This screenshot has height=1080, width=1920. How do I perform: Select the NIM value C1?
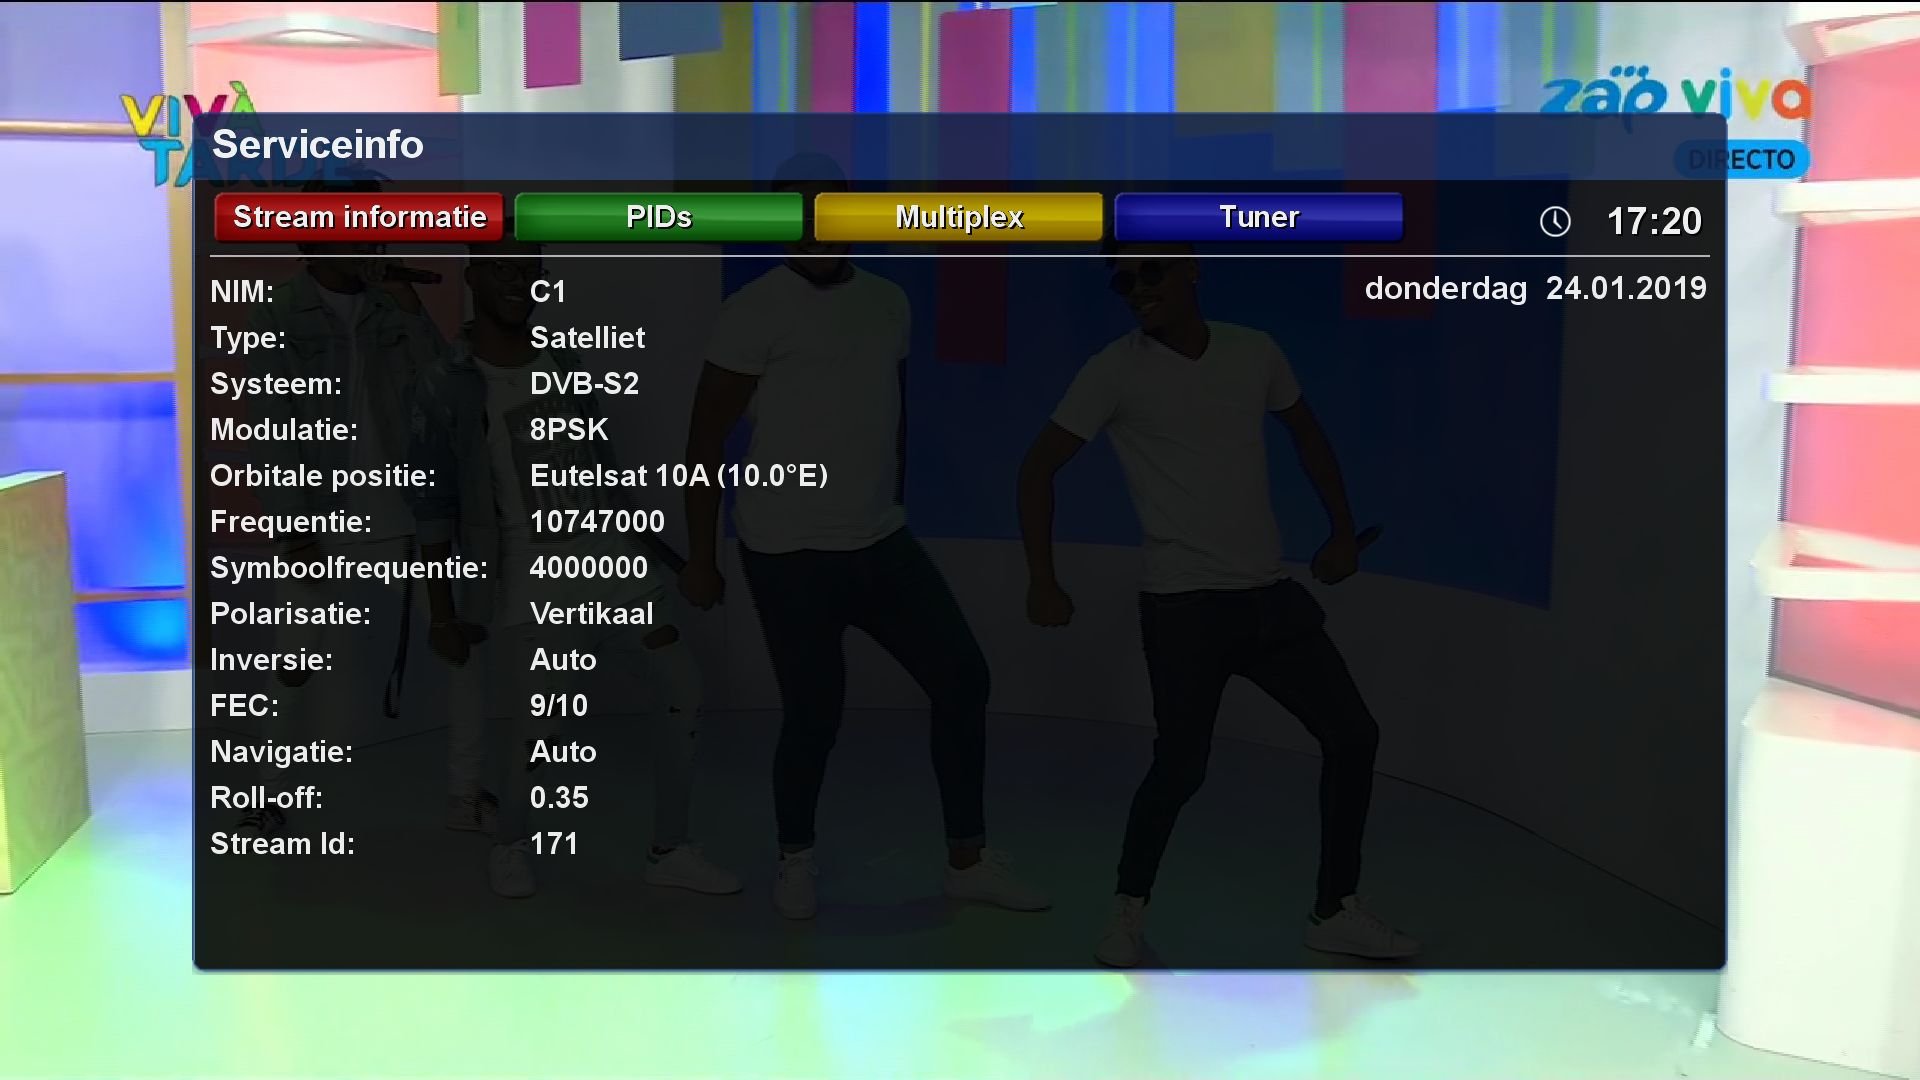[549, 291]
